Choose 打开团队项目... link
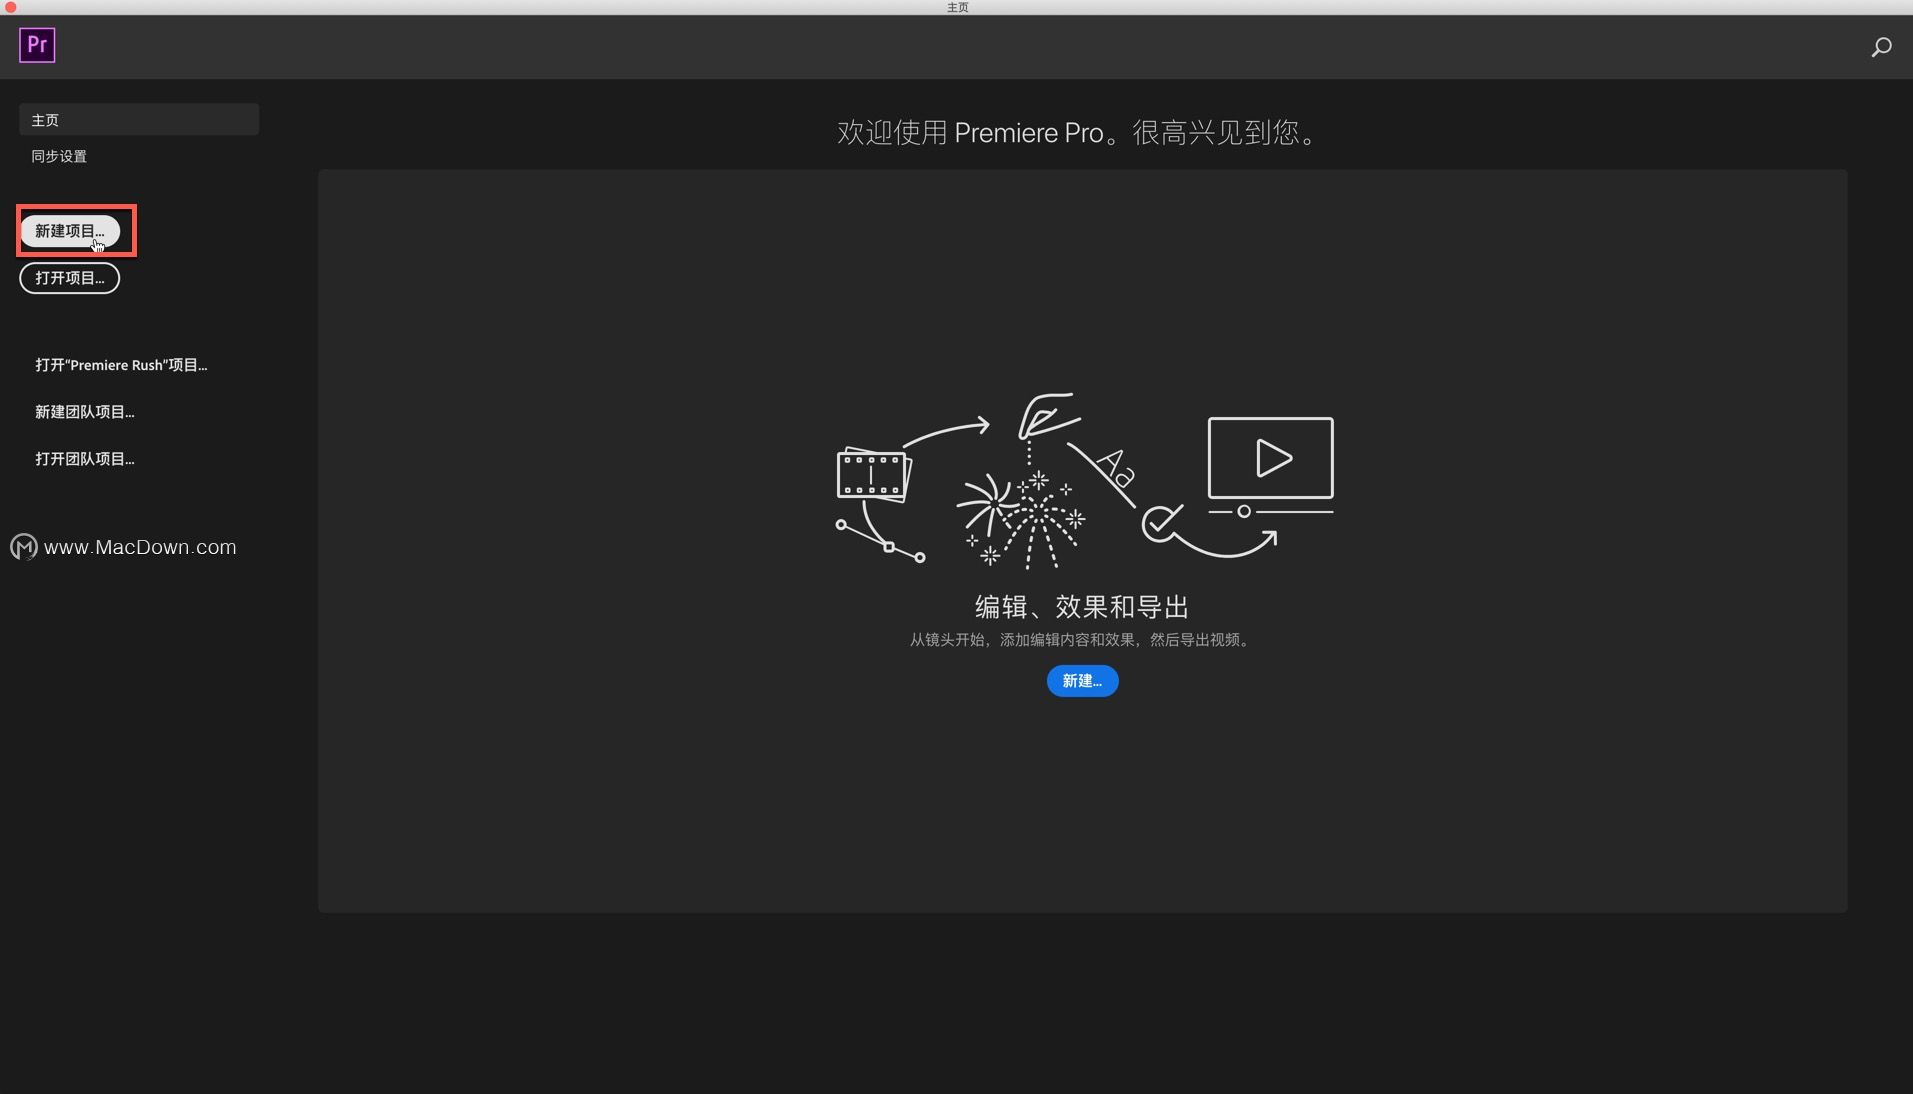 pyautogui.click(x=85, y=459)
